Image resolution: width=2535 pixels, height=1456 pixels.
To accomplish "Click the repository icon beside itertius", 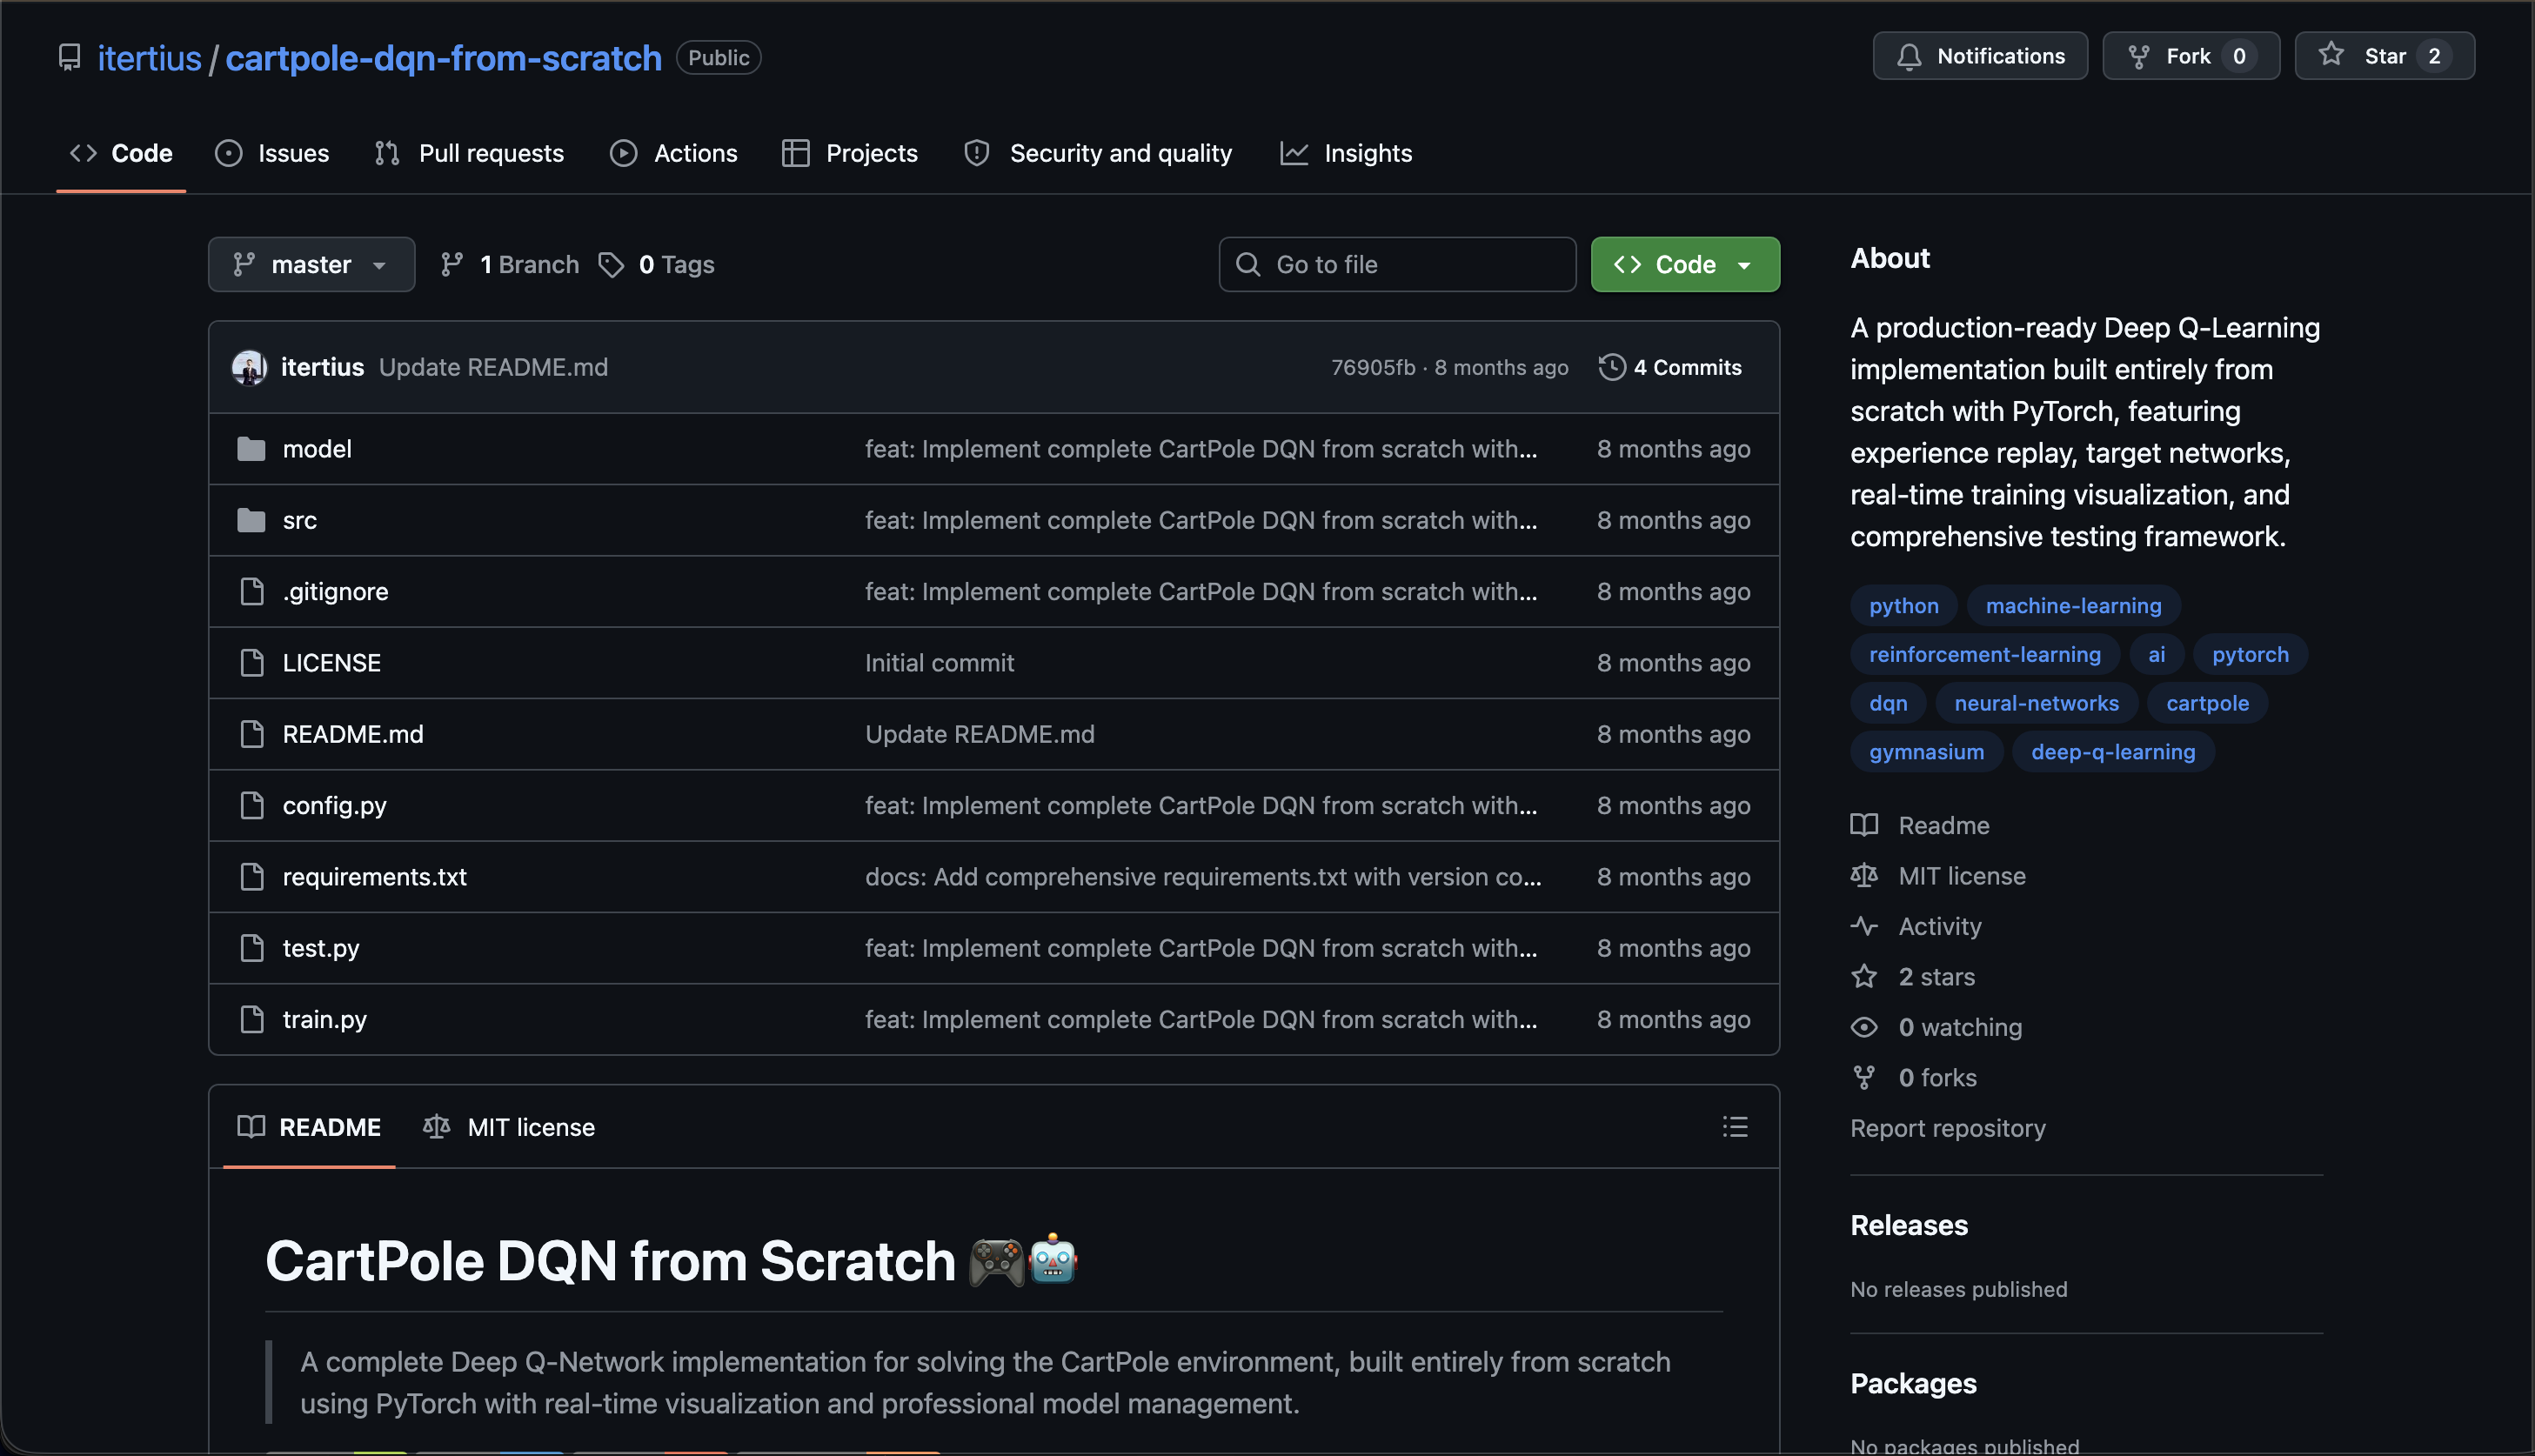I will 69,58.
